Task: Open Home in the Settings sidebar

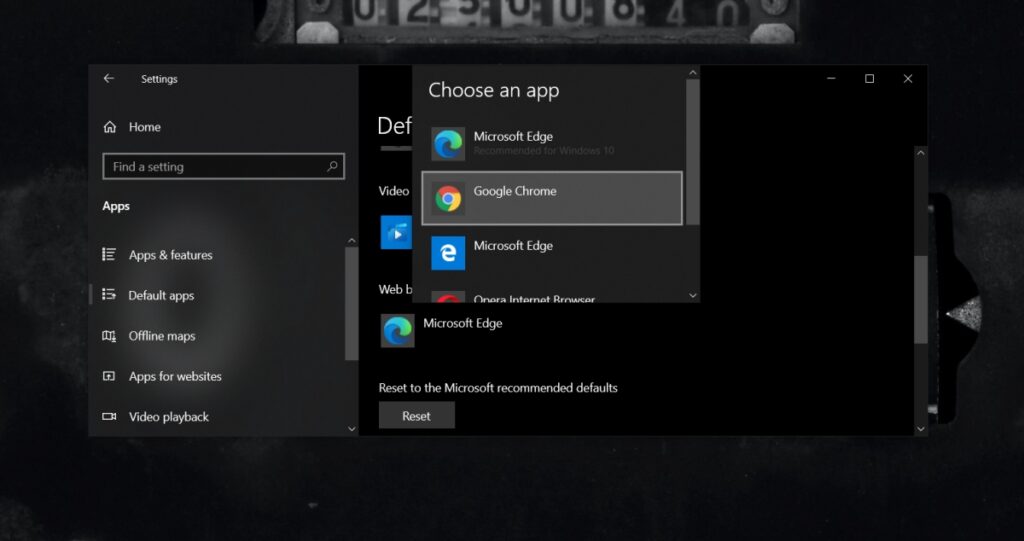Action: [x=144, y=127]
